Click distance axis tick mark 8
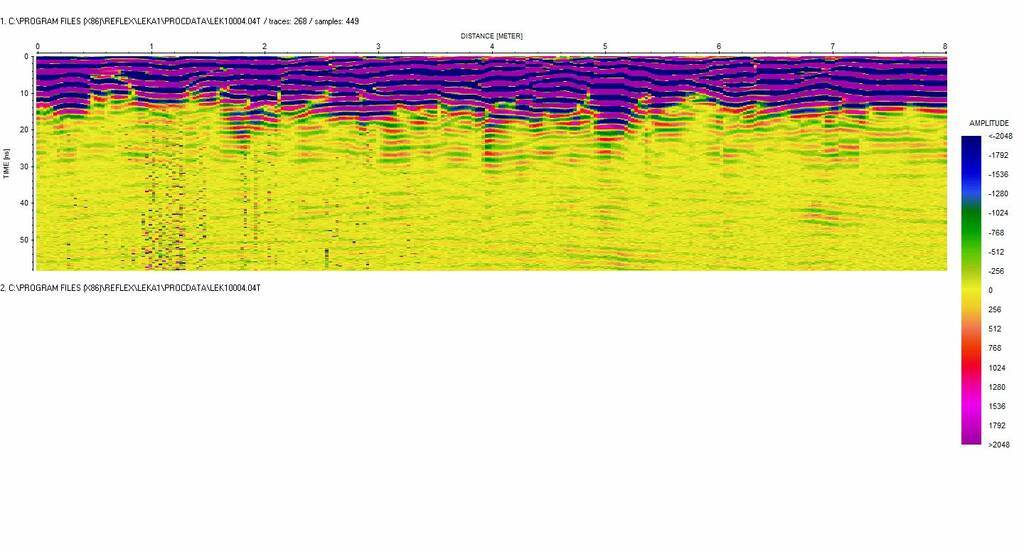The height and width of the screenshot is (552, 1024). click(x=945, y=46)
